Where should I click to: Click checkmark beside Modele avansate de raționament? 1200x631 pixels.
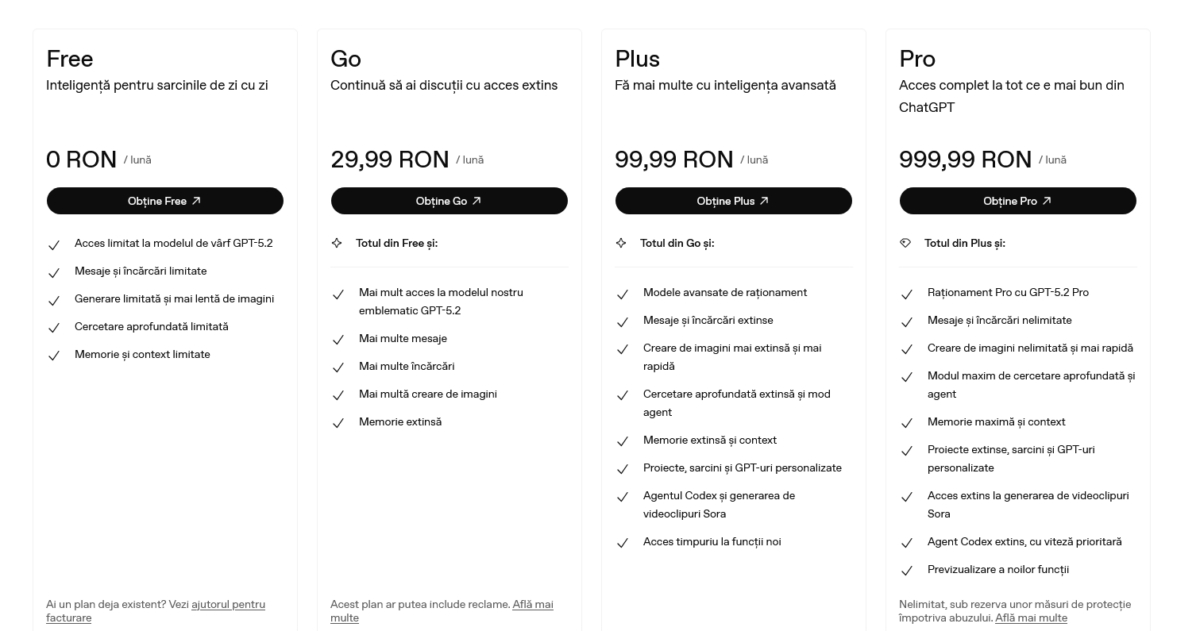point(622,293)
